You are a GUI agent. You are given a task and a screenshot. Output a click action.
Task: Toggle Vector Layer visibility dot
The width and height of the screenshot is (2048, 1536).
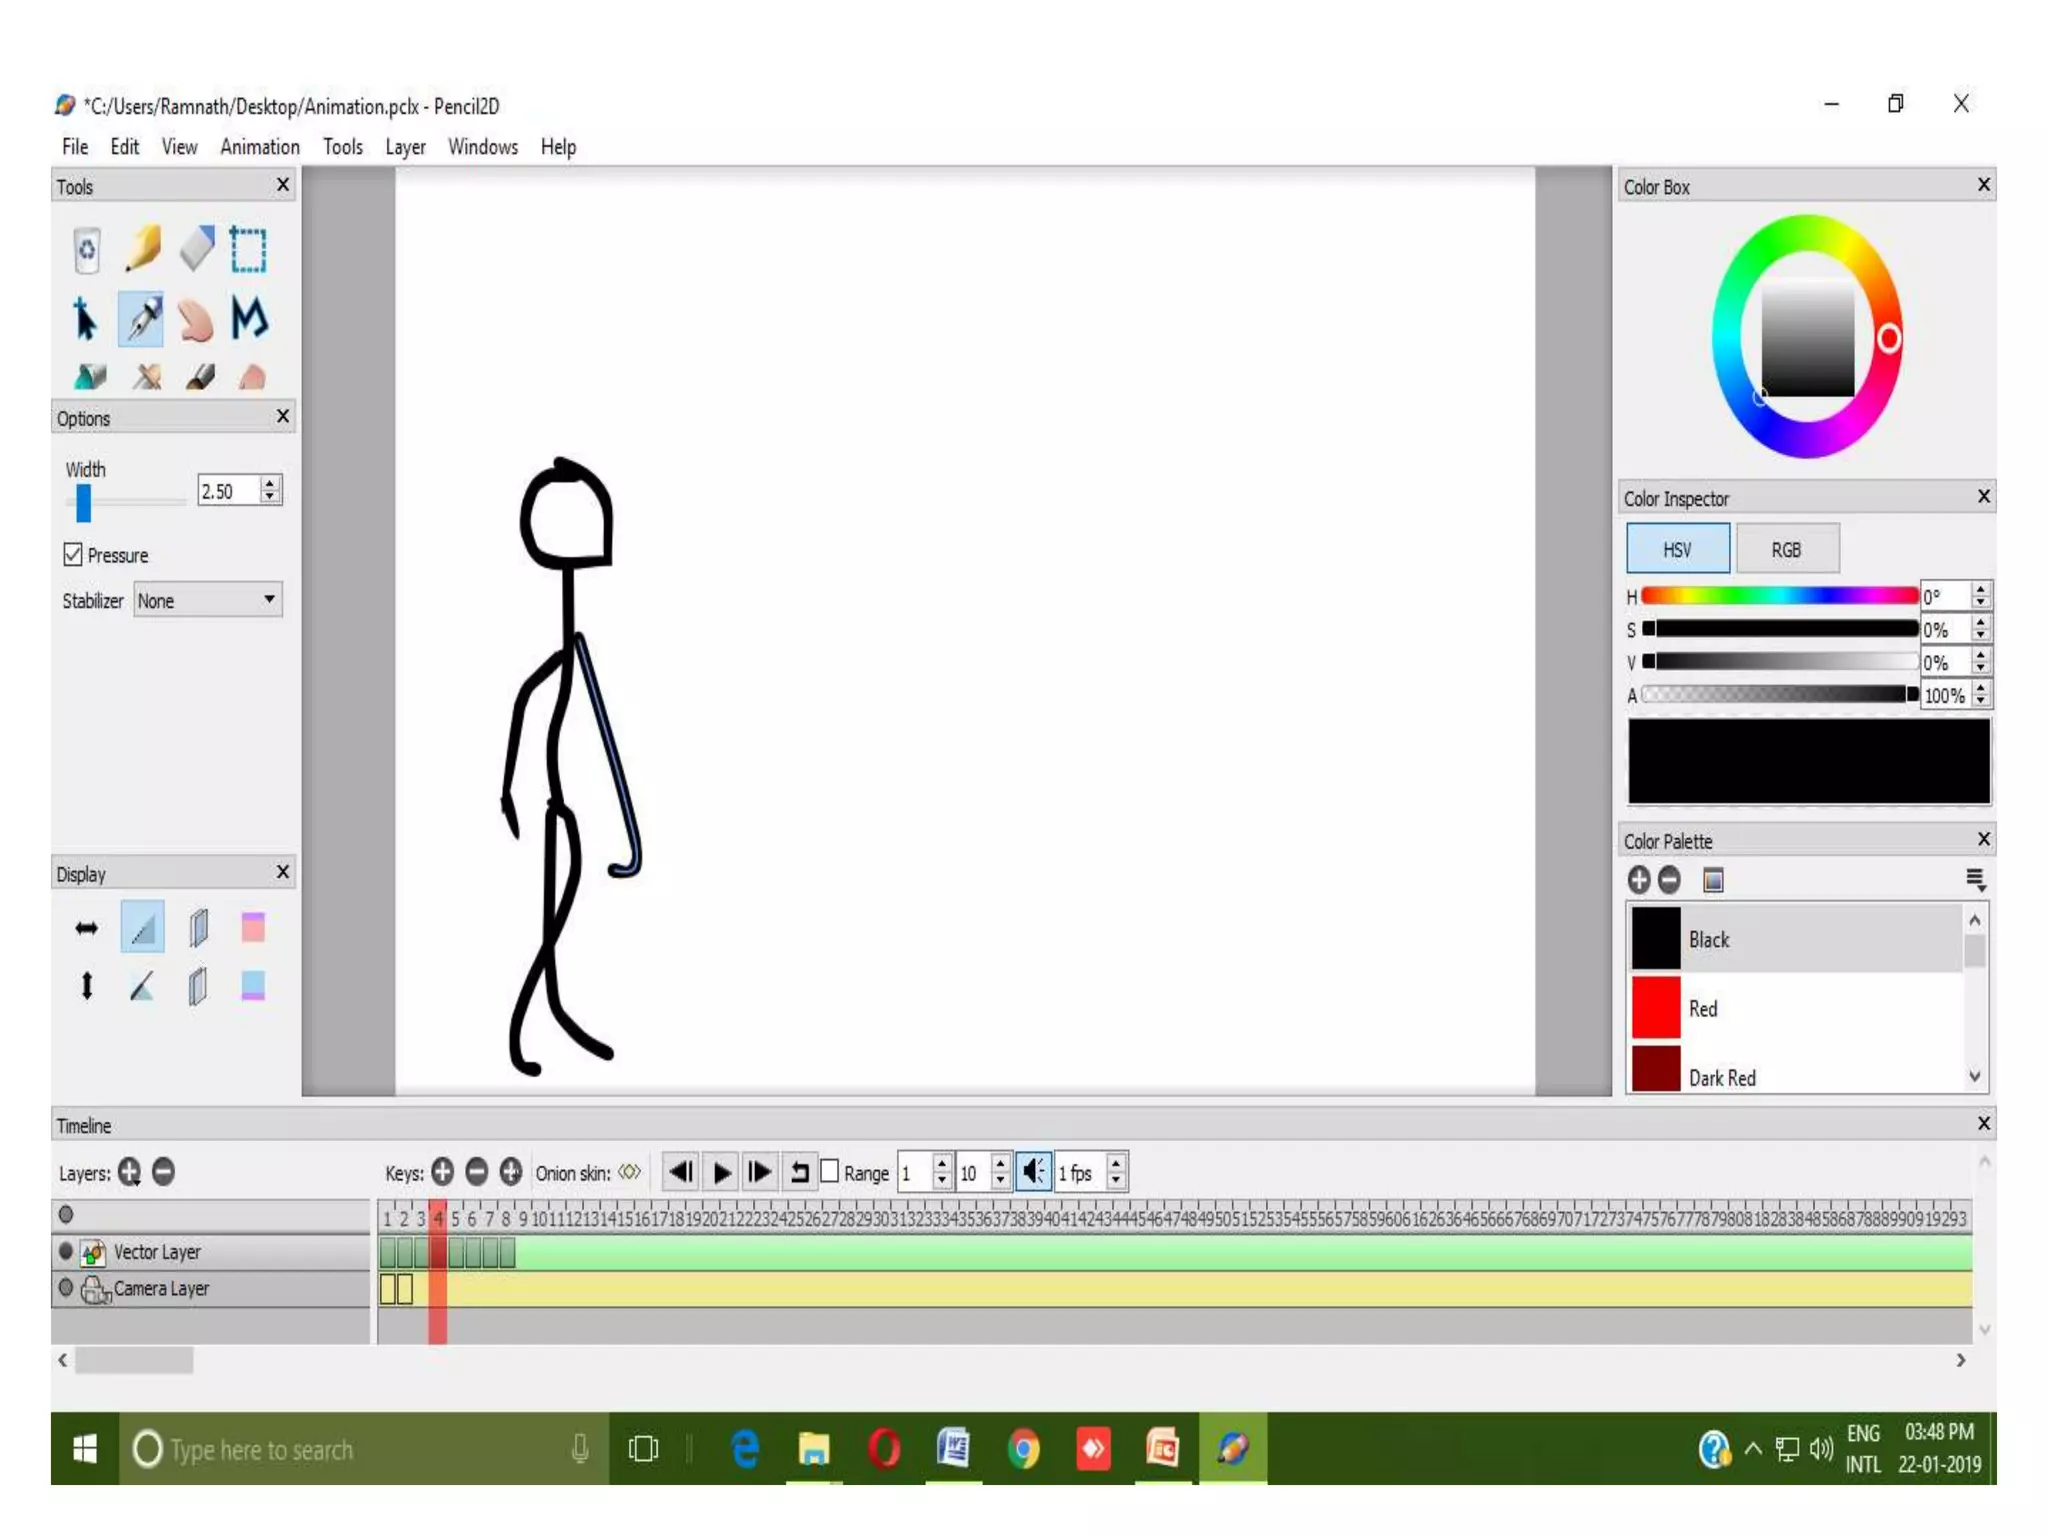pos(66,1251)
